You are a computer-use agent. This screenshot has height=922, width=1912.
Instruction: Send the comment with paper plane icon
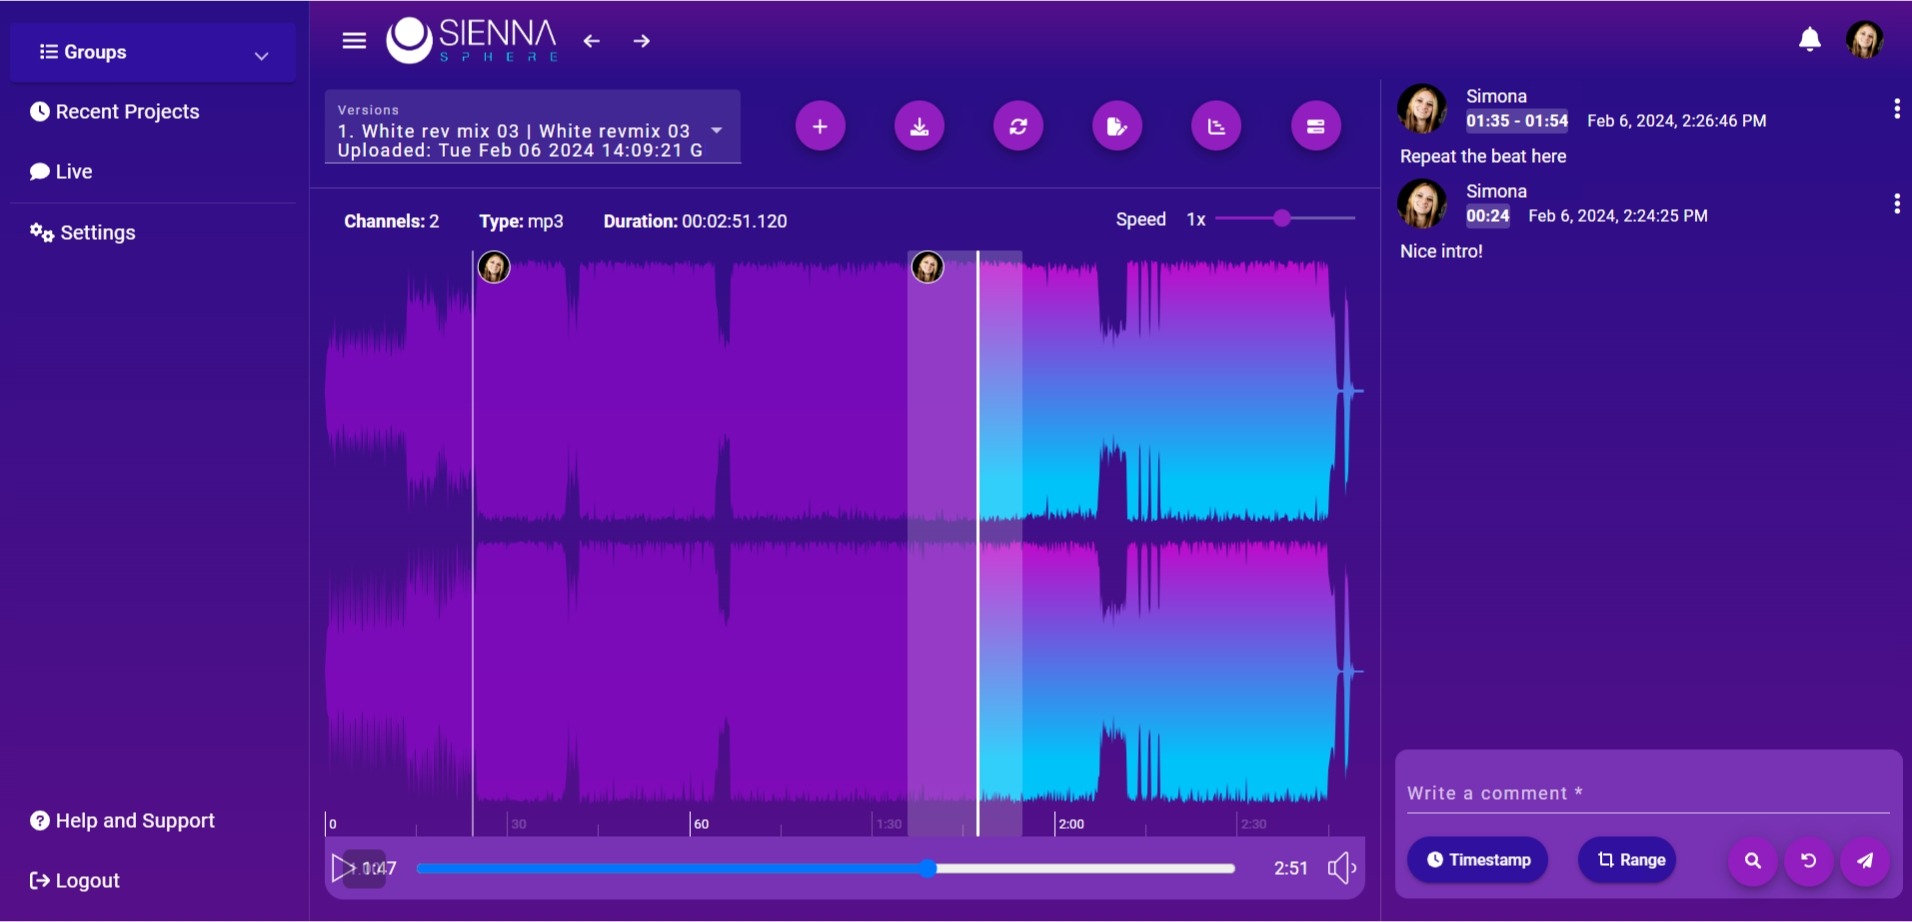tap(1865, 860)
